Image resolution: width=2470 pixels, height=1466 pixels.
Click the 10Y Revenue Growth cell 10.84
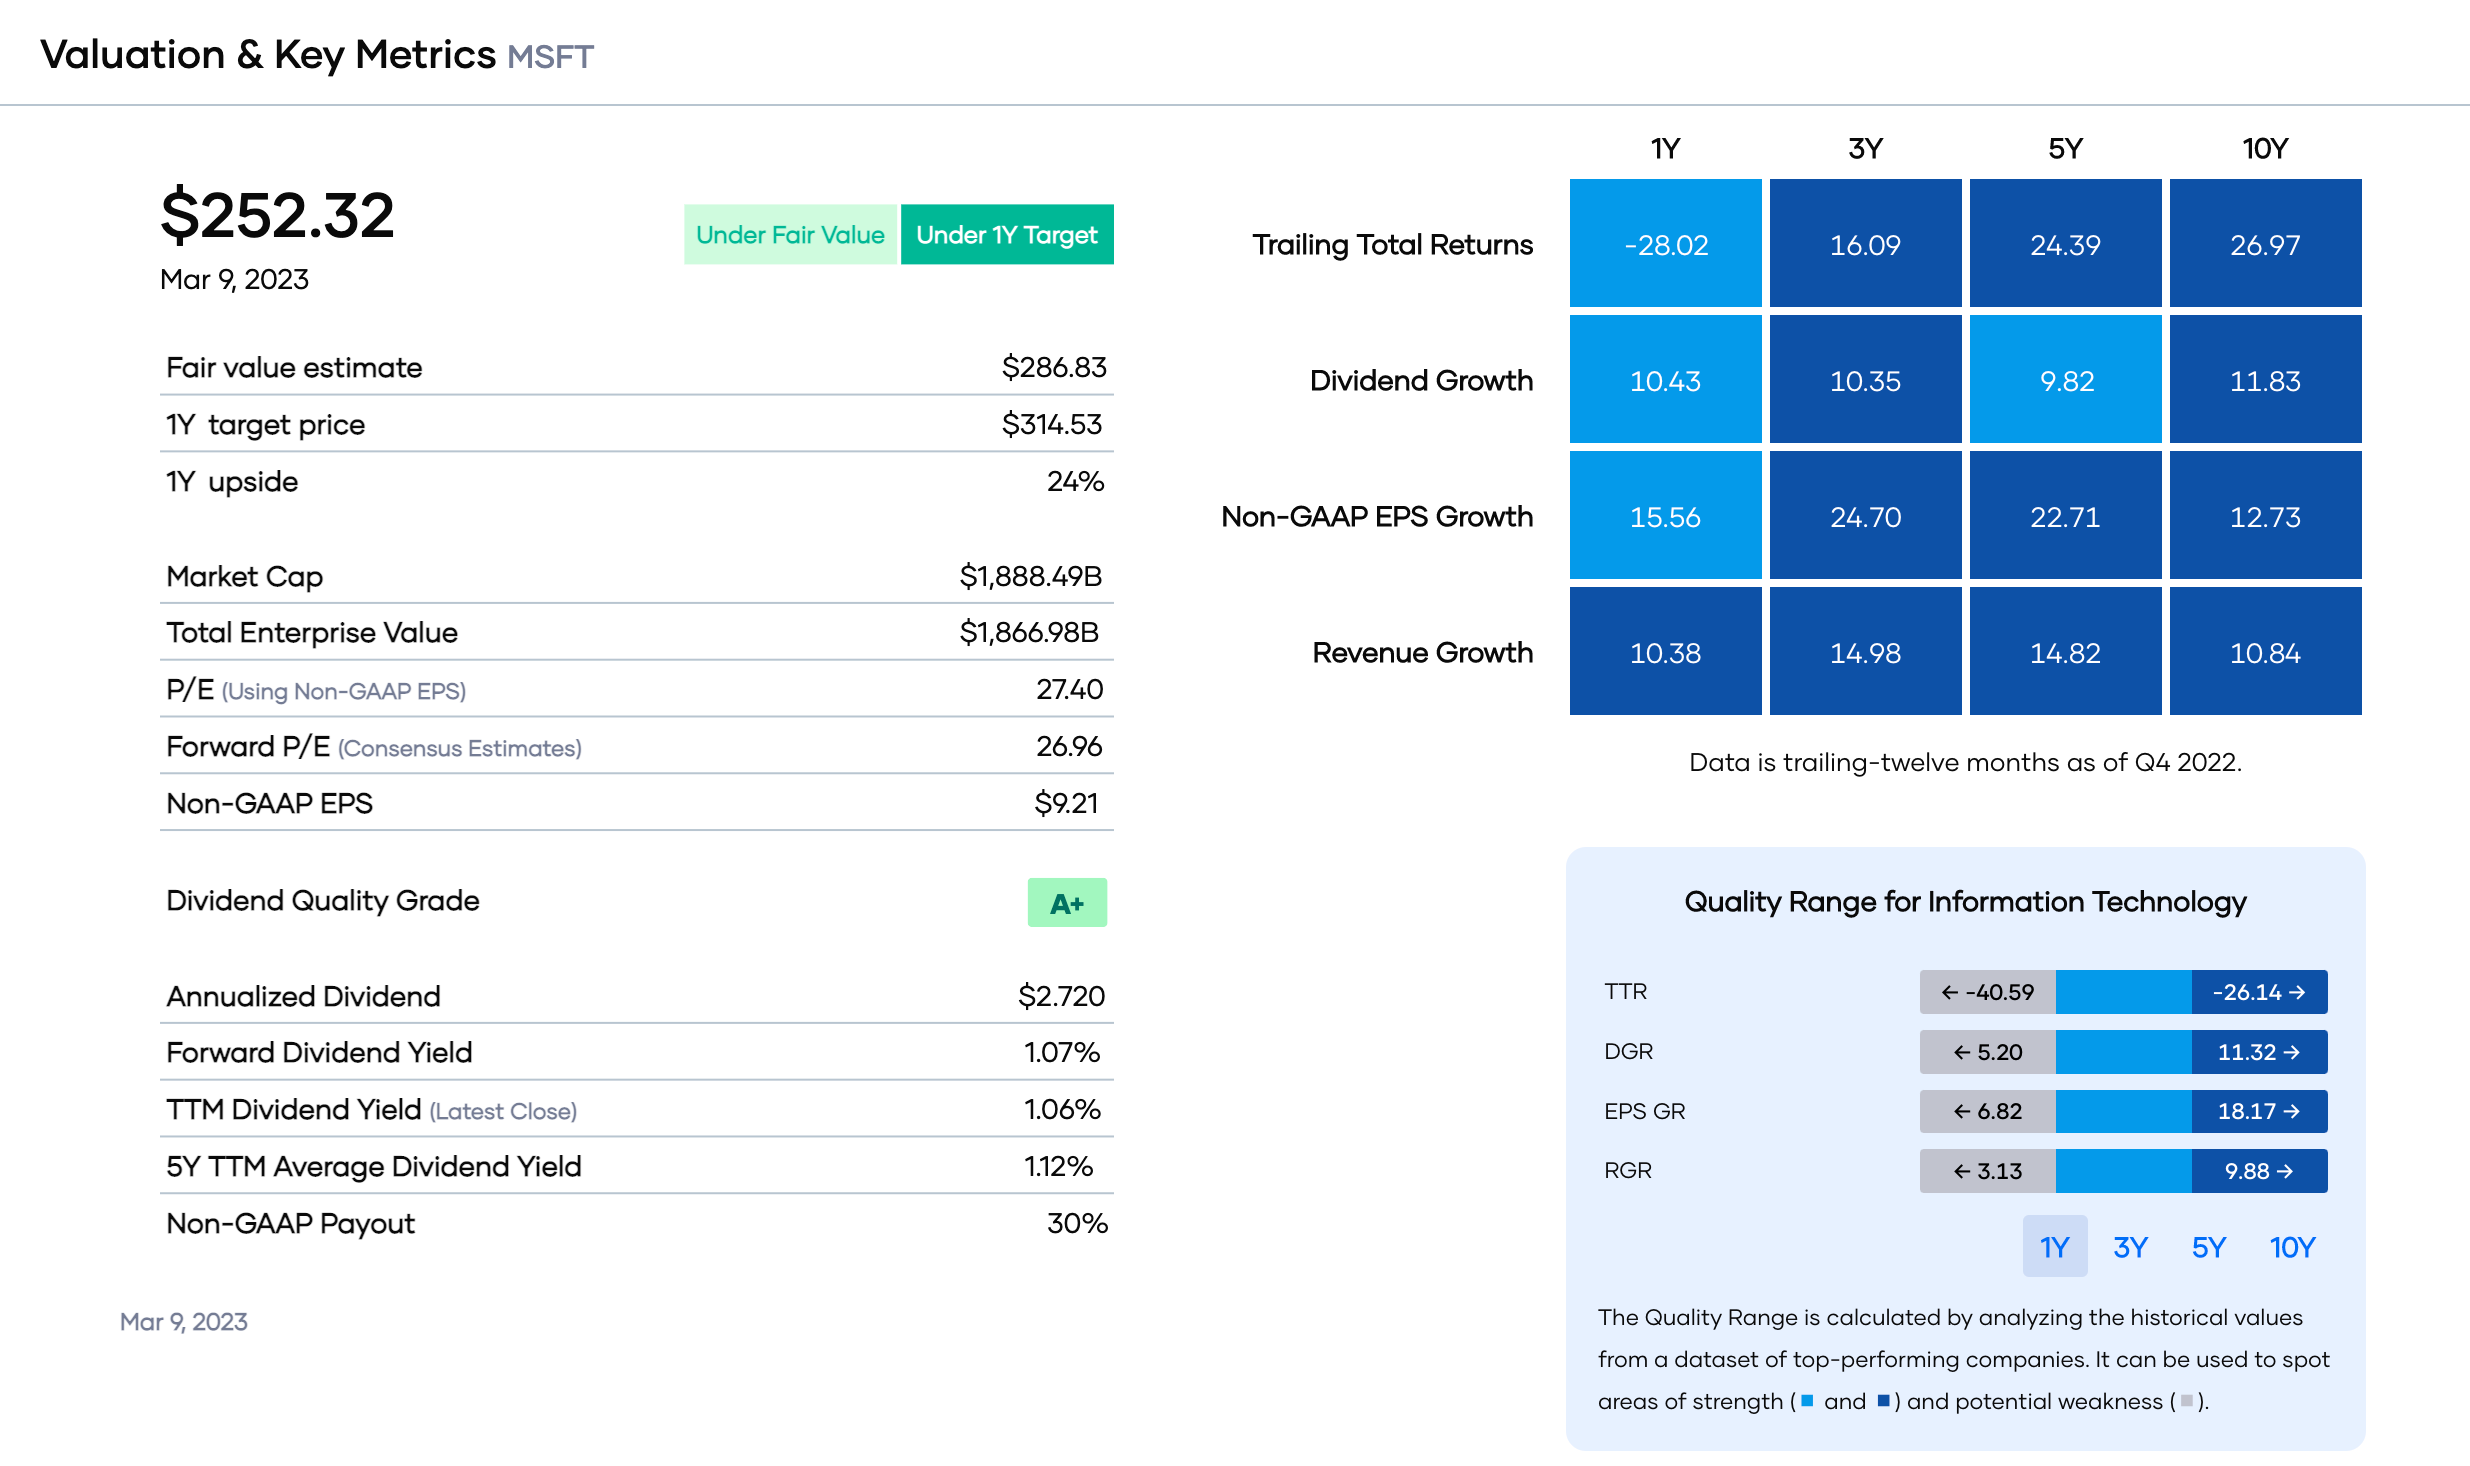click(x=2265, y=652)
